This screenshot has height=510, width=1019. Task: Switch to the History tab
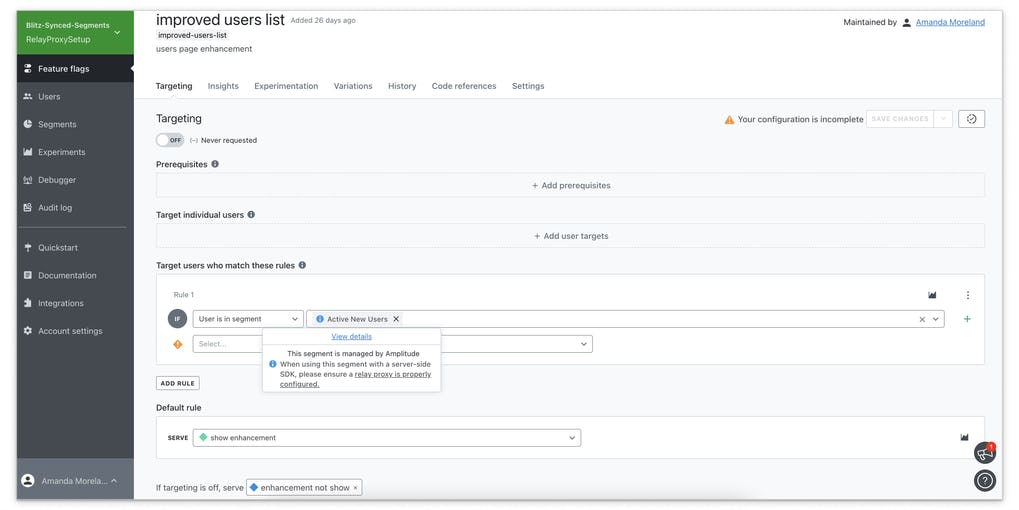pyautogui.click(x=402, y=86)
